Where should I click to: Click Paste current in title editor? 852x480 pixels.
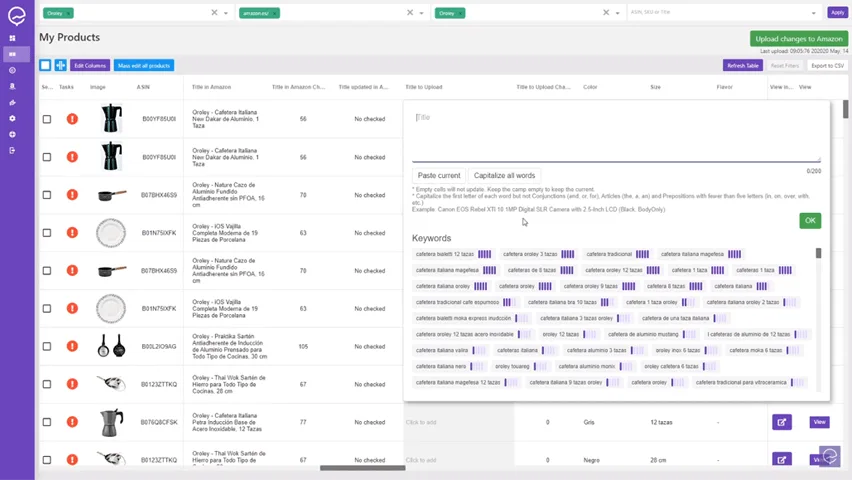tap(438, 176)
